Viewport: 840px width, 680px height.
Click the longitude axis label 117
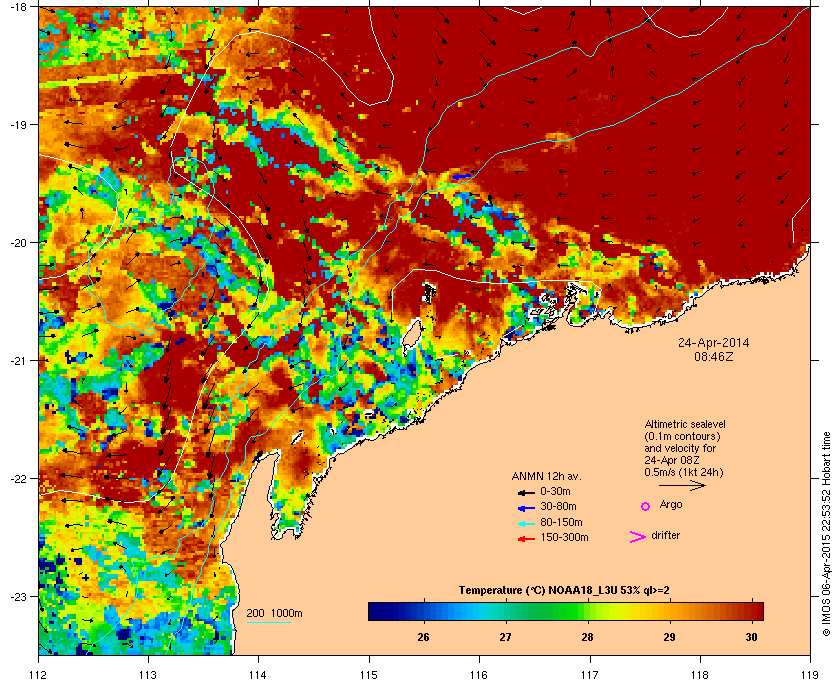point(590,675)
